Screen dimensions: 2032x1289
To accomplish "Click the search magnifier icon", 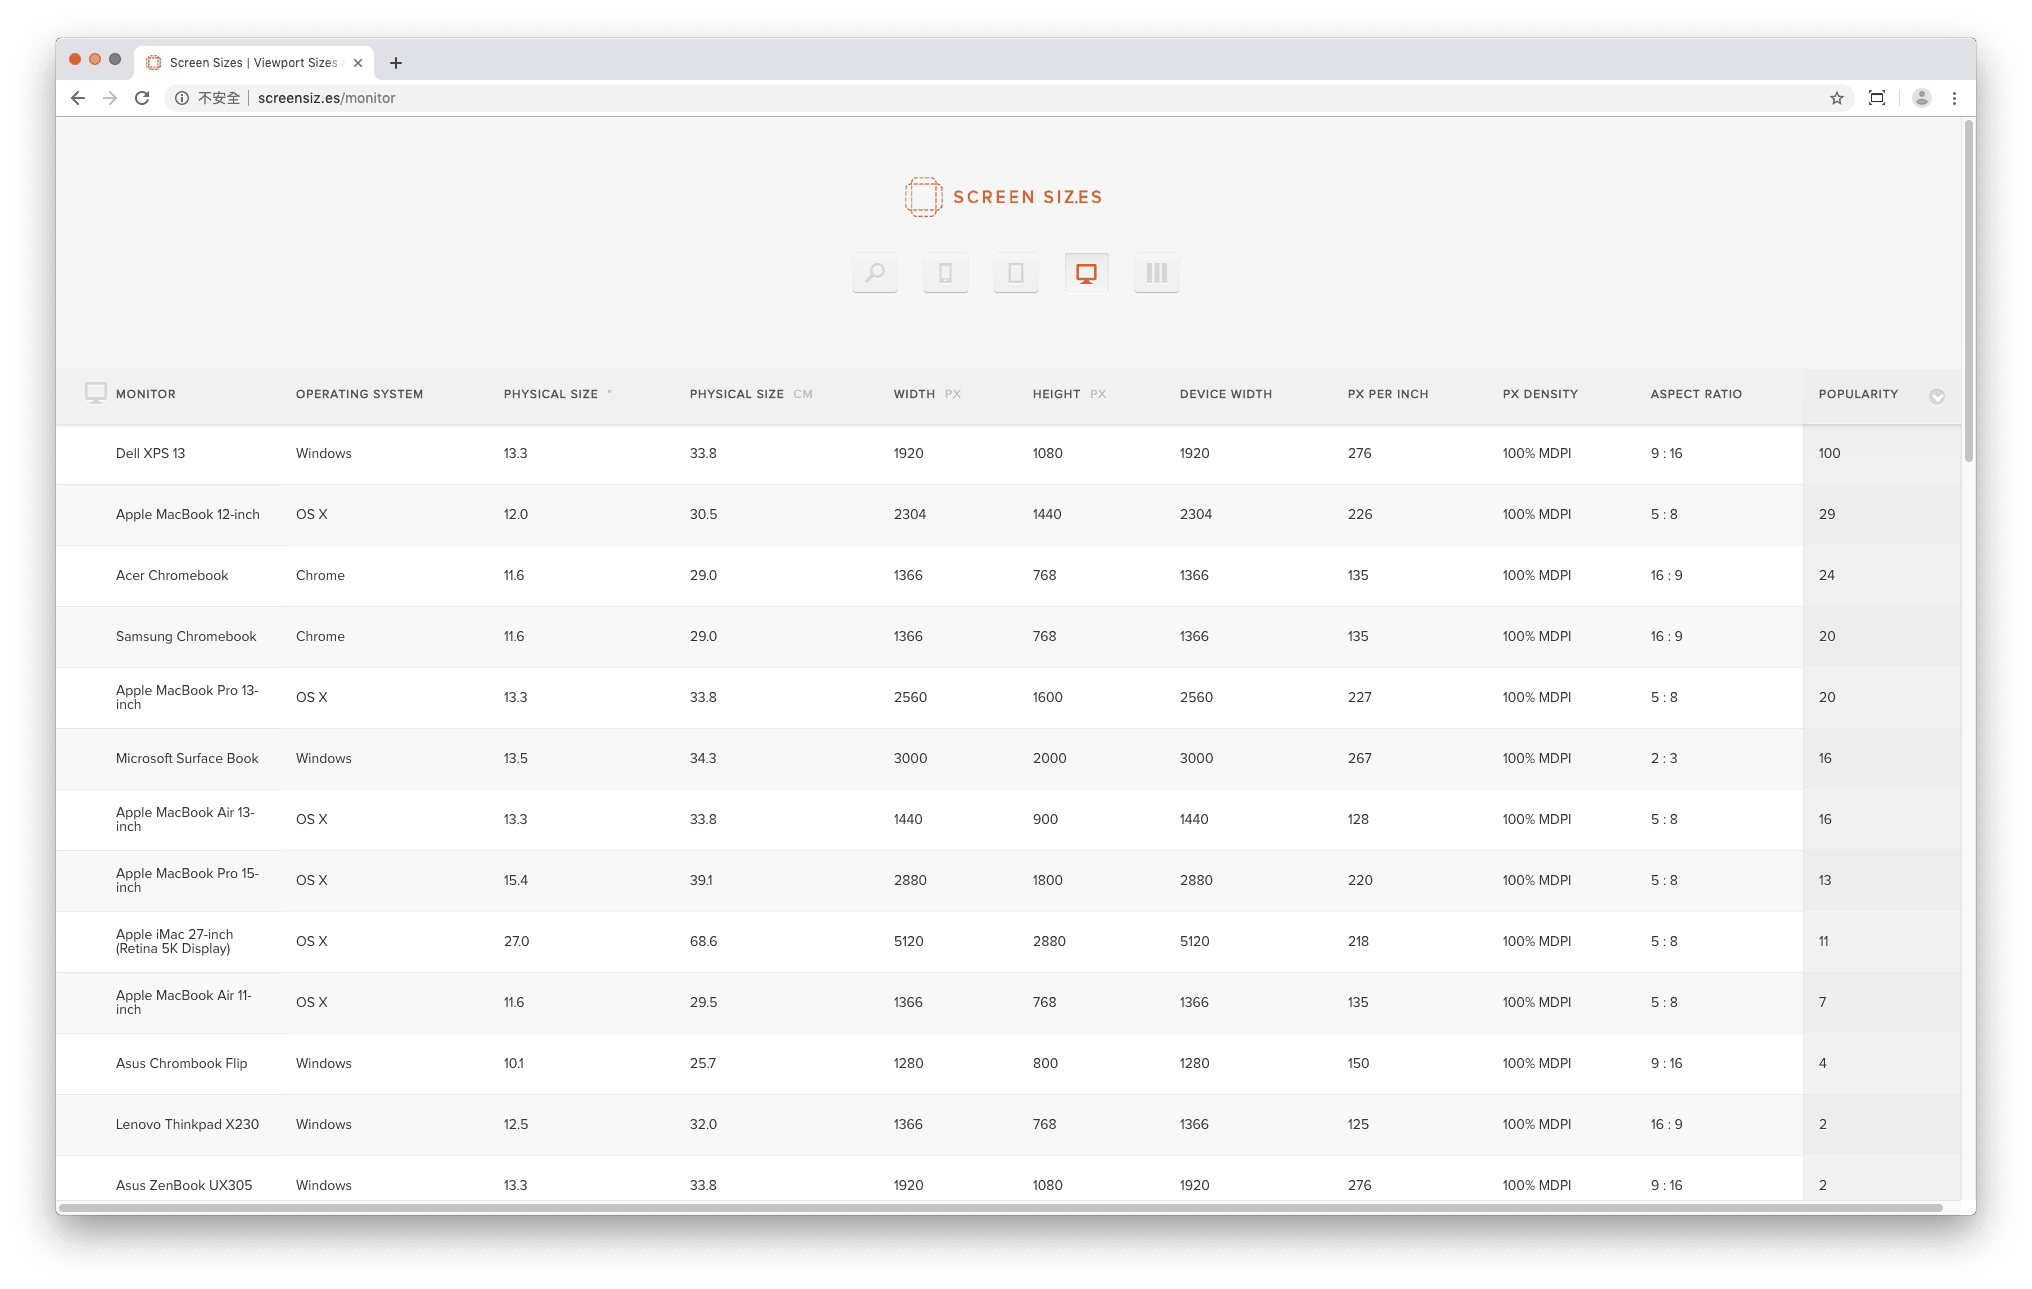I will 874,272.
